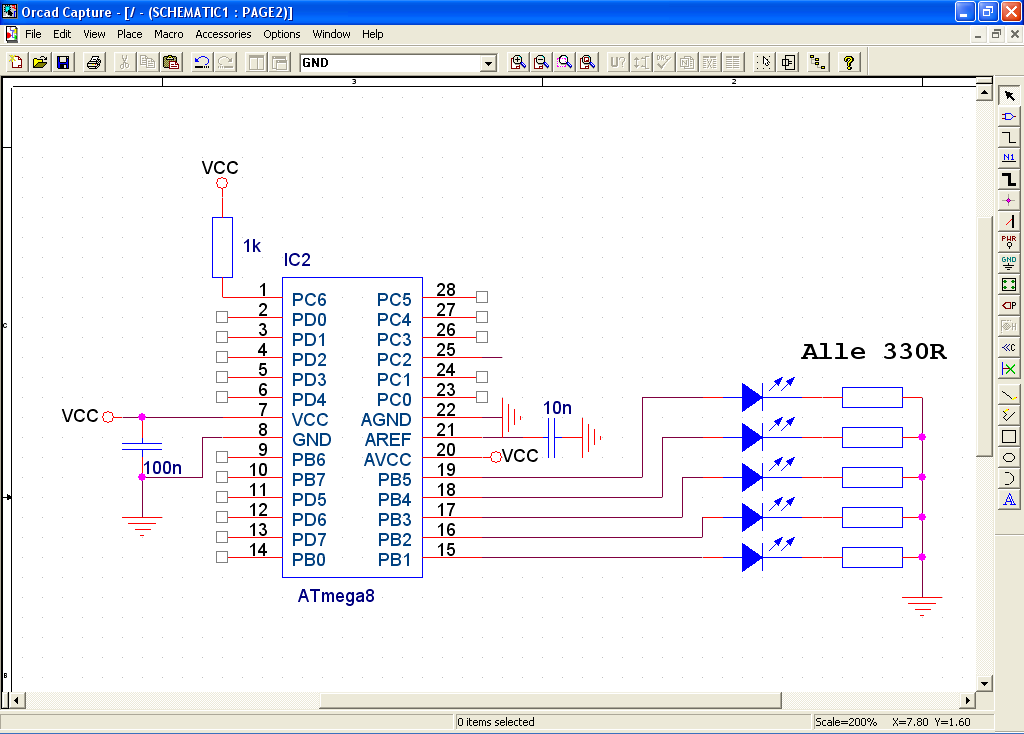Open the Place menu
Screen dimensions: 1024x734
coord(129,34)
